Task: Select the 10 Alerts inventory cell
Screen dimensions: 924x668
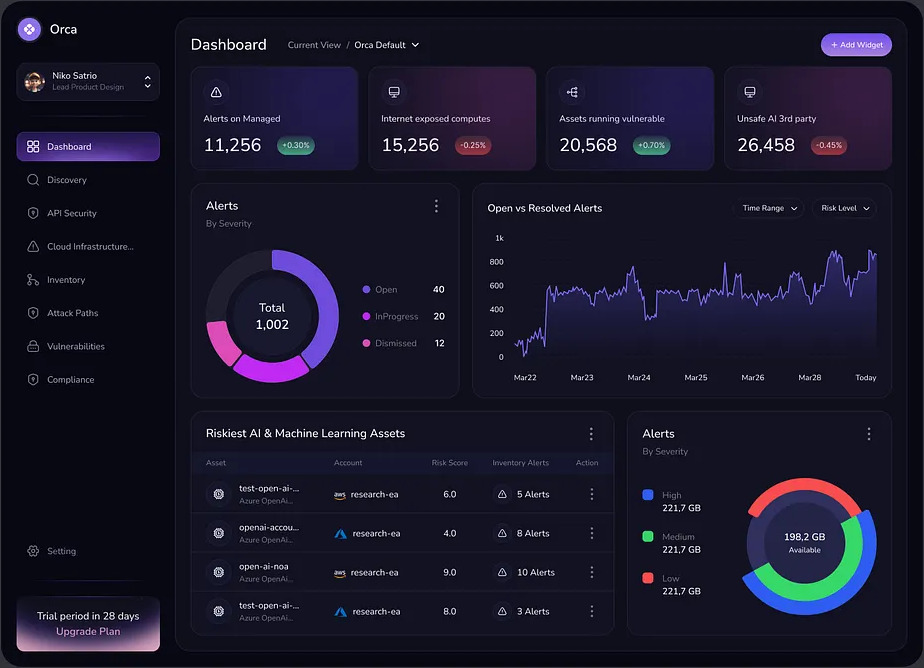Action: coord(526,572)
